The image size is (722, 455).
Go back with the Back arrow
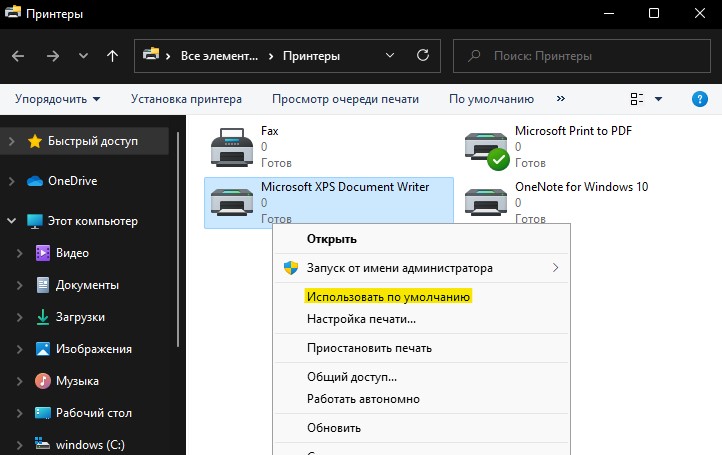[18, 56]
